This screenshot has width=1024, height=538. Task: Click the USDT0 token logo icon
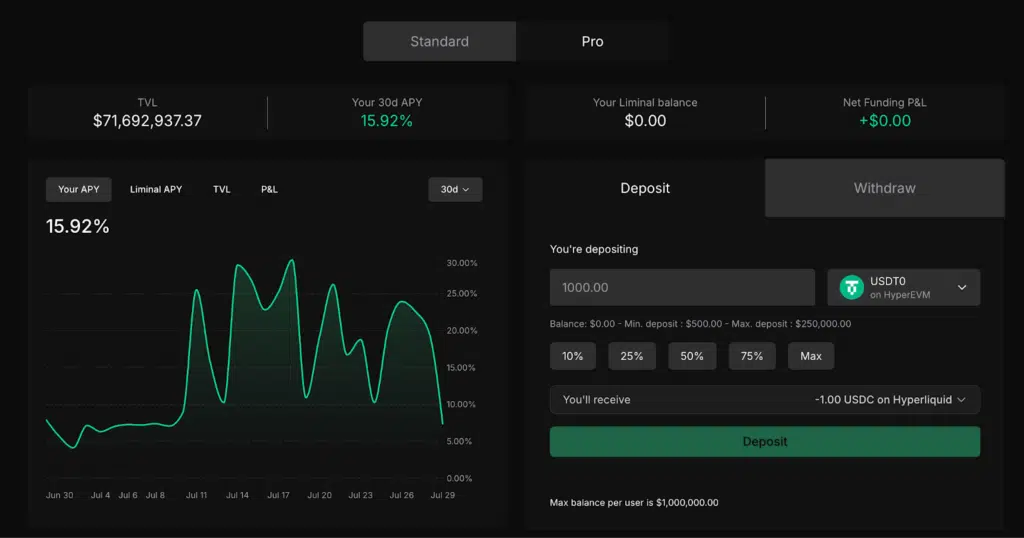point(851,288)
